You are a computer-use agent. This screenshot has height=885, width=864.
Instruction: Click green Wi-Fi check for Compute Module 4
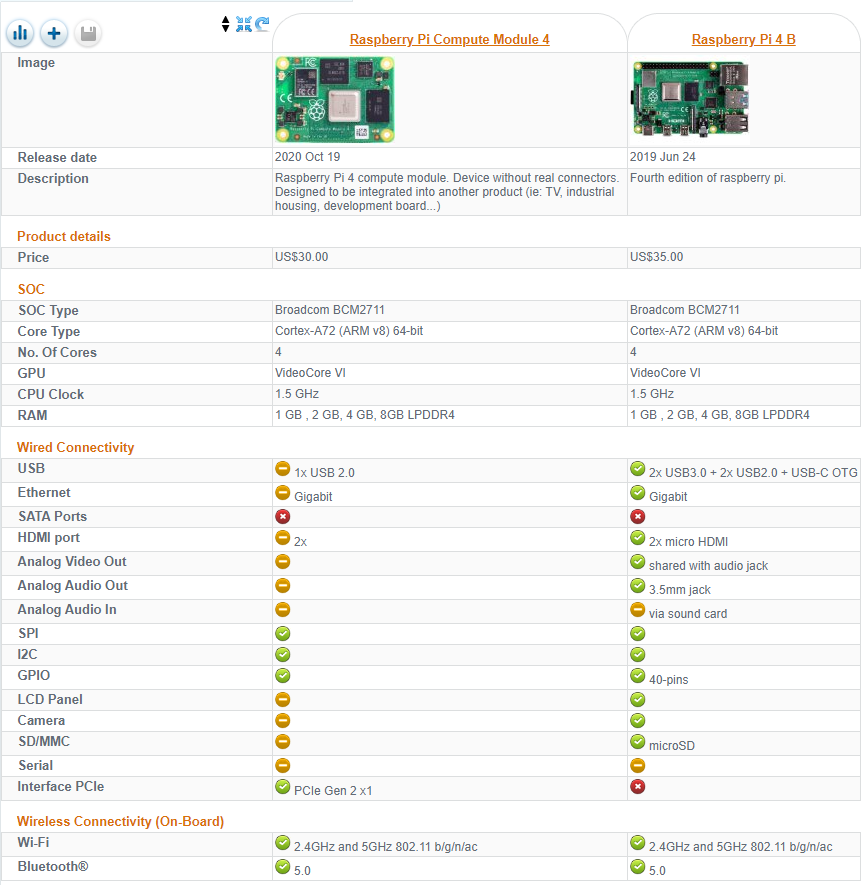283,843
